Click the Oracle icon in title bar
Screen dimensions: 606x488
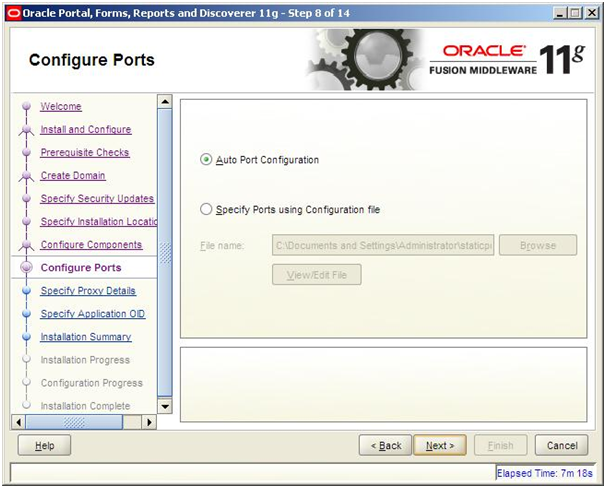12,12
